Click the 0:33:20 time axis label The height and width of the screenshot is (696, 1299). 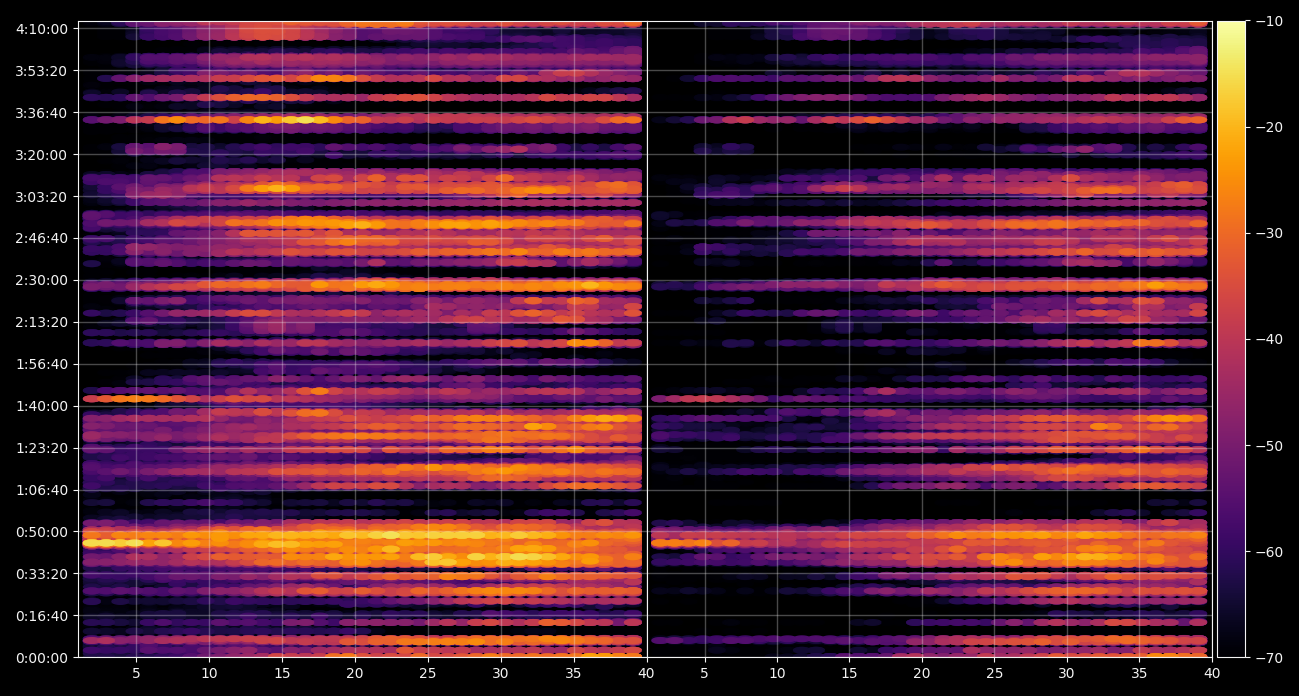point(42,574)
